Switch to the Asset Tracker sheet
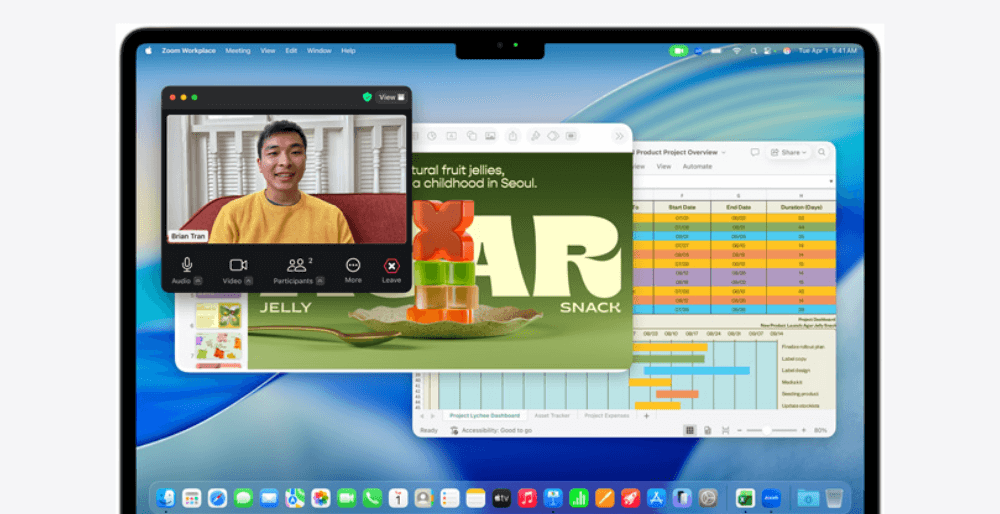1000x514 pixels. point(552,416)
